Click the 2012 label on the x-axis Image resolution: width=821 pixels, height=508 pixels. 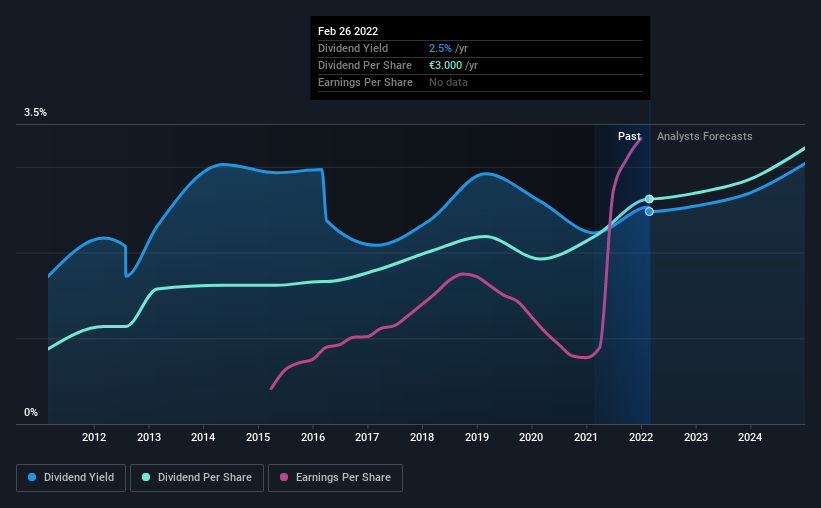pos(94,437)
